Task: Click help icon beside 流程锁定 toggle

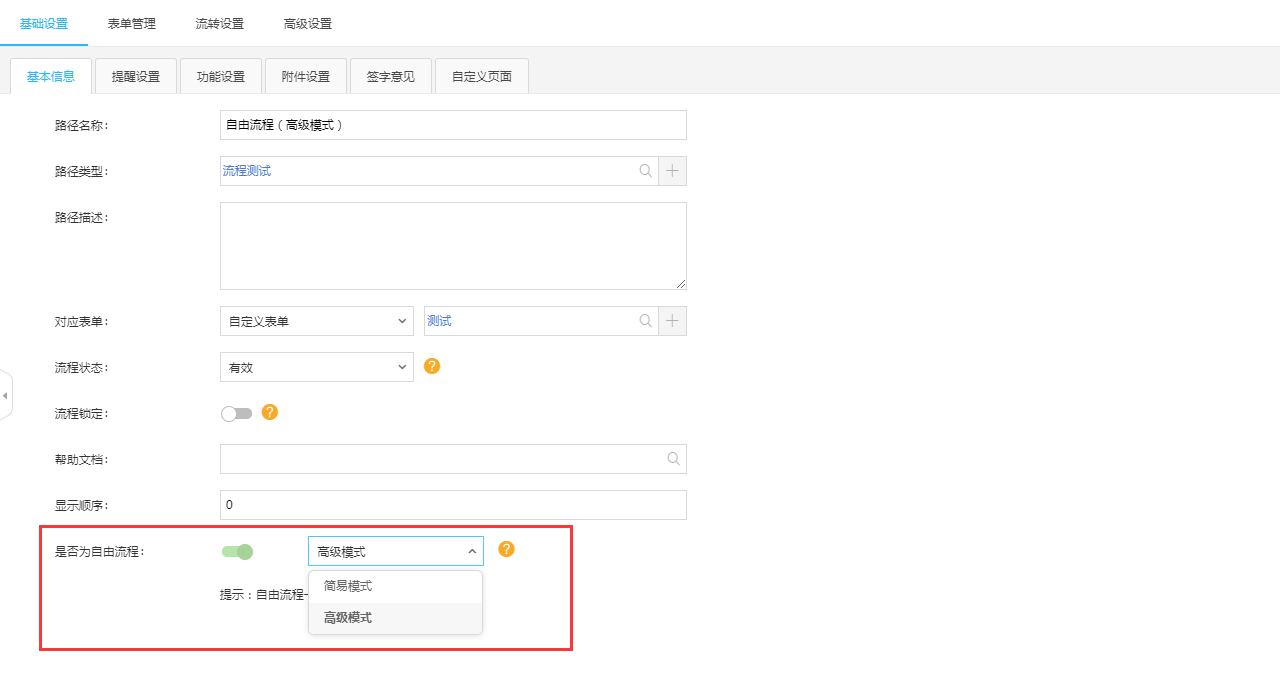Action: [x=270, y=412]
